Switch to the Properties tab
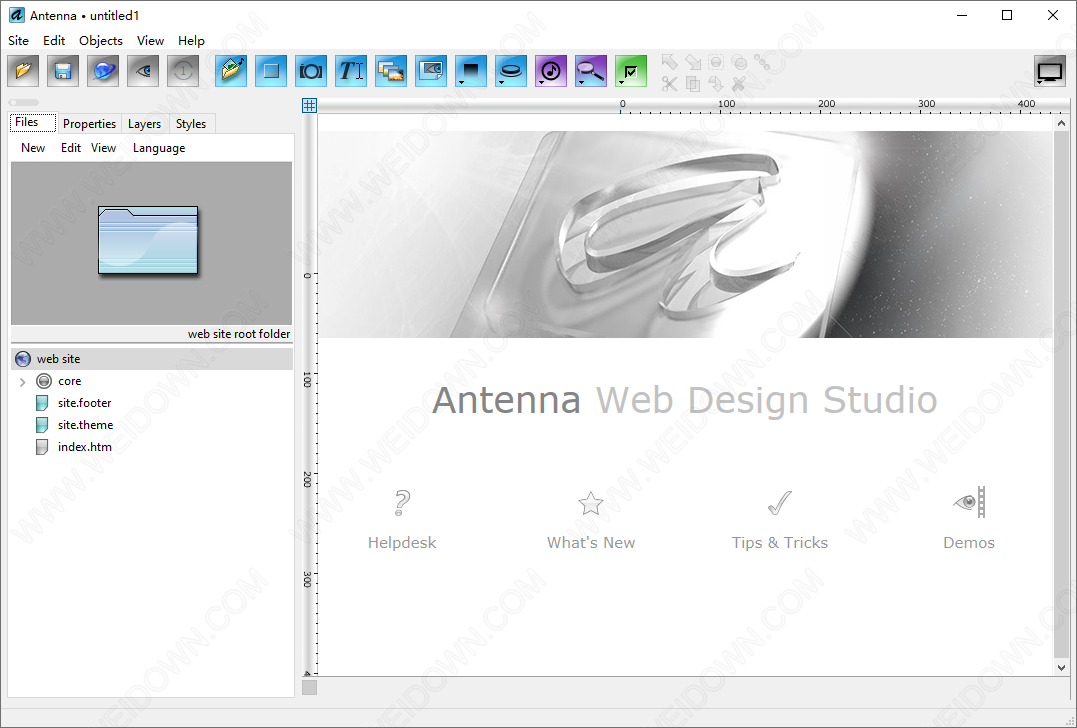 (x=89, y=124)
